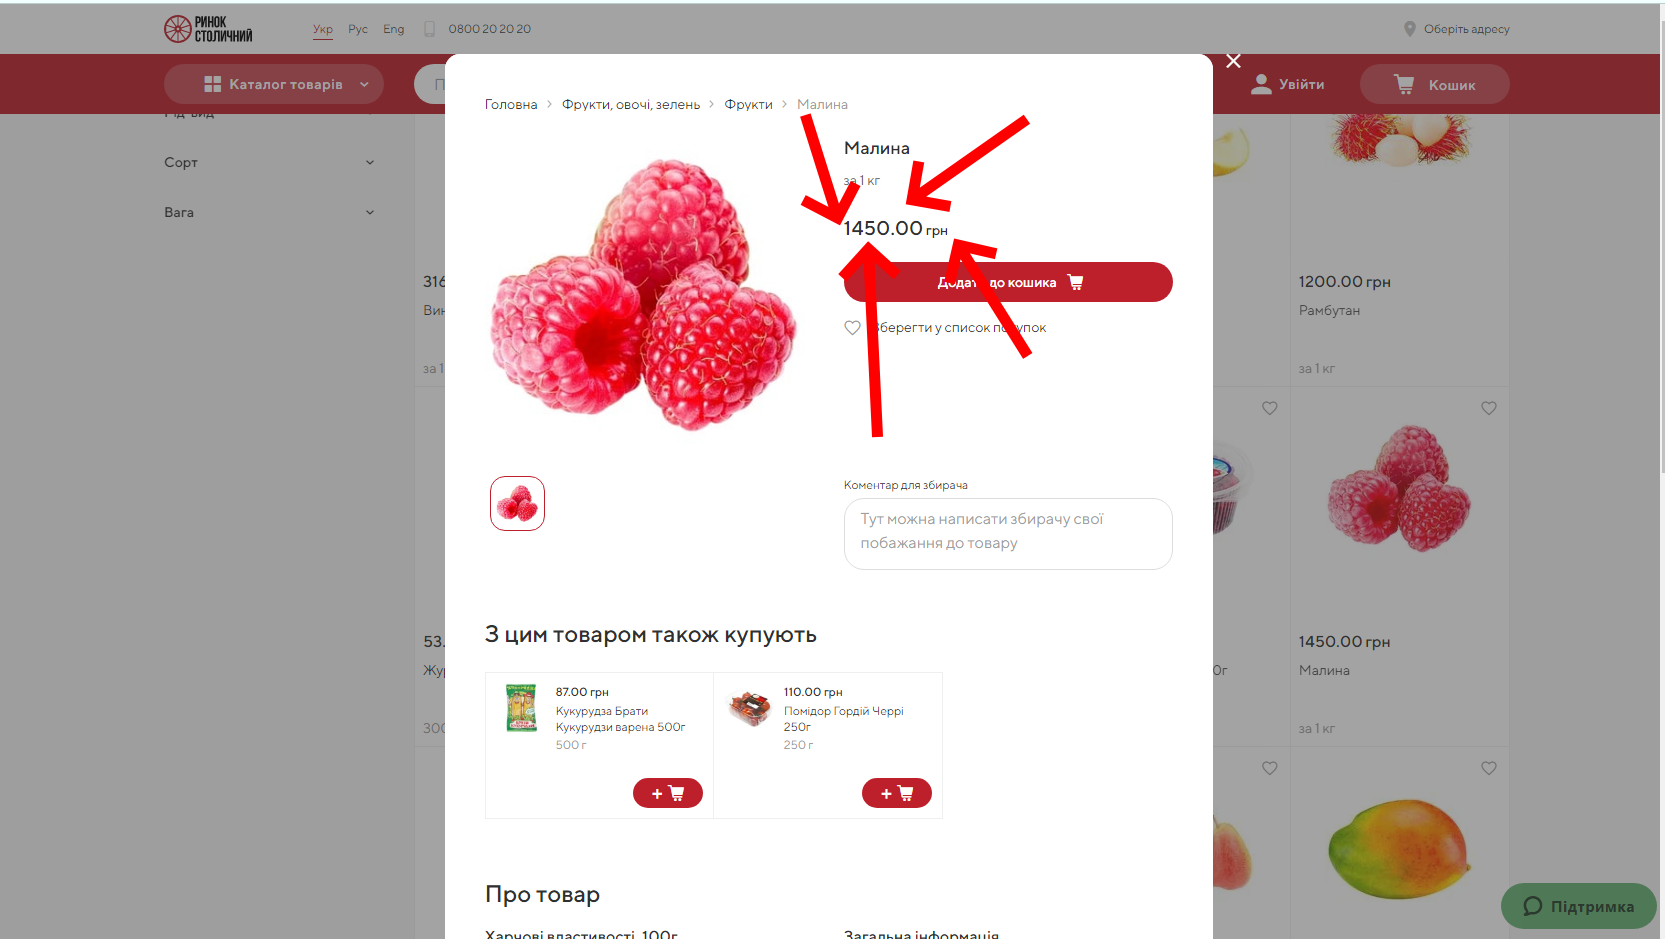Image resolution: width=1665 pixels, height=939 pixels.
Task: Open the Підтримка support chat
Action: point(1578,906)
